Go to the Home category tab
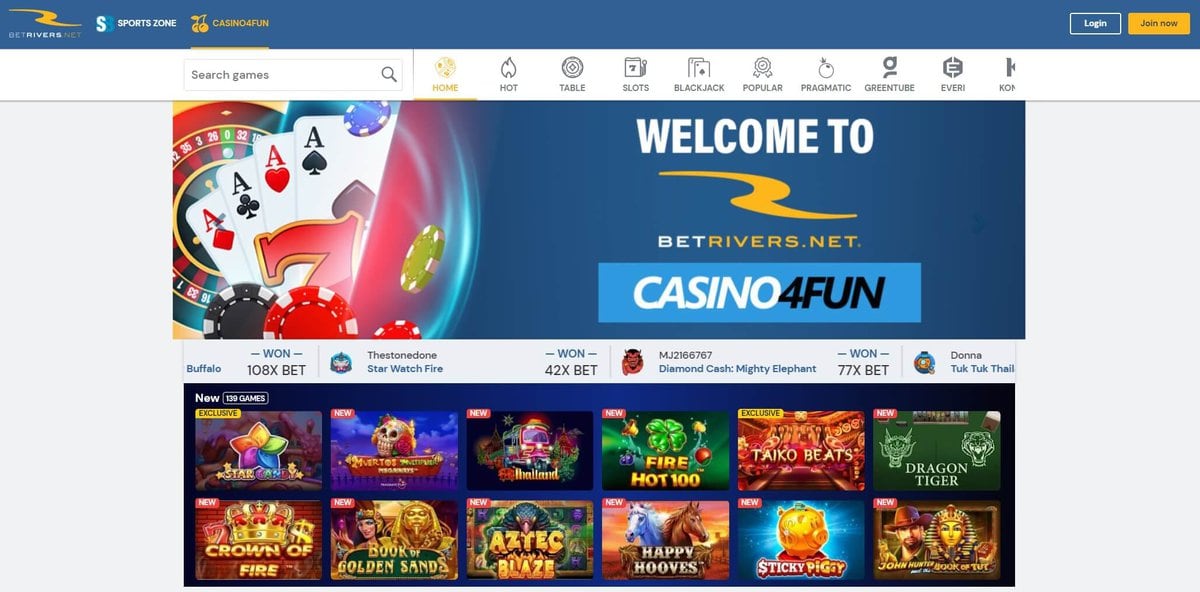 [445, 75]
